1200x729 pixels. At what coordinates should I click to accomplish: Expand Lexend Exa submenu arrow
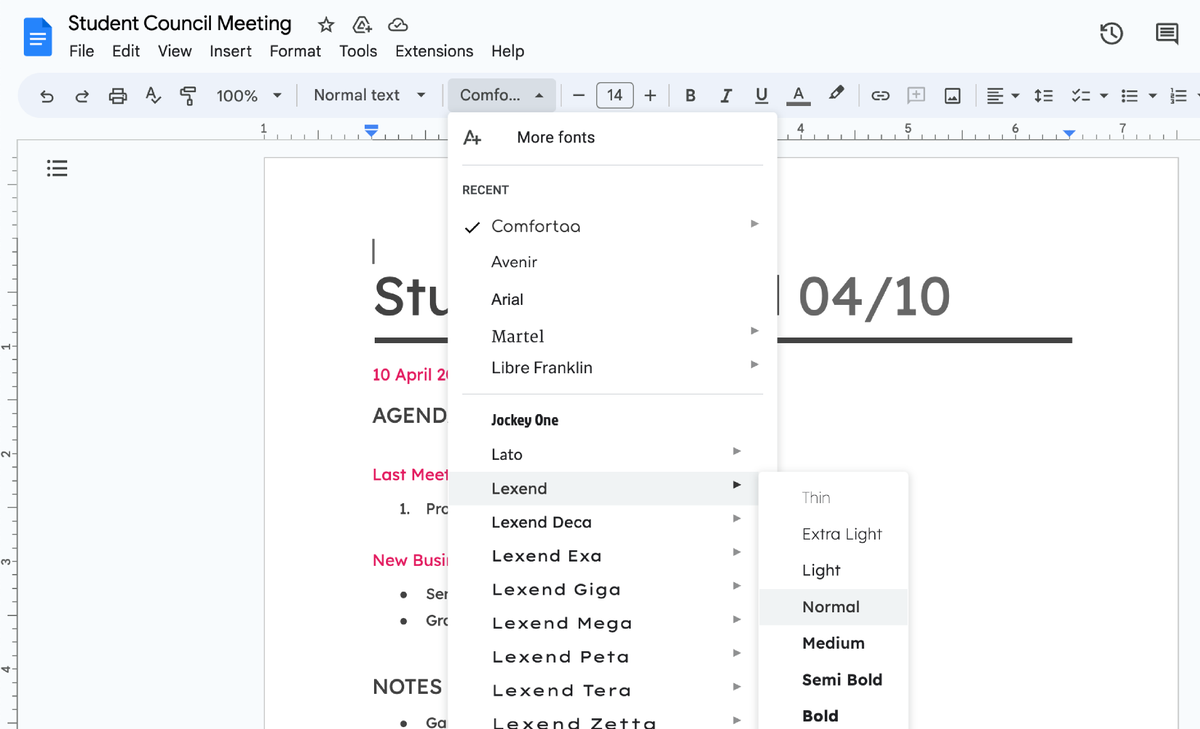coord(736,553)
